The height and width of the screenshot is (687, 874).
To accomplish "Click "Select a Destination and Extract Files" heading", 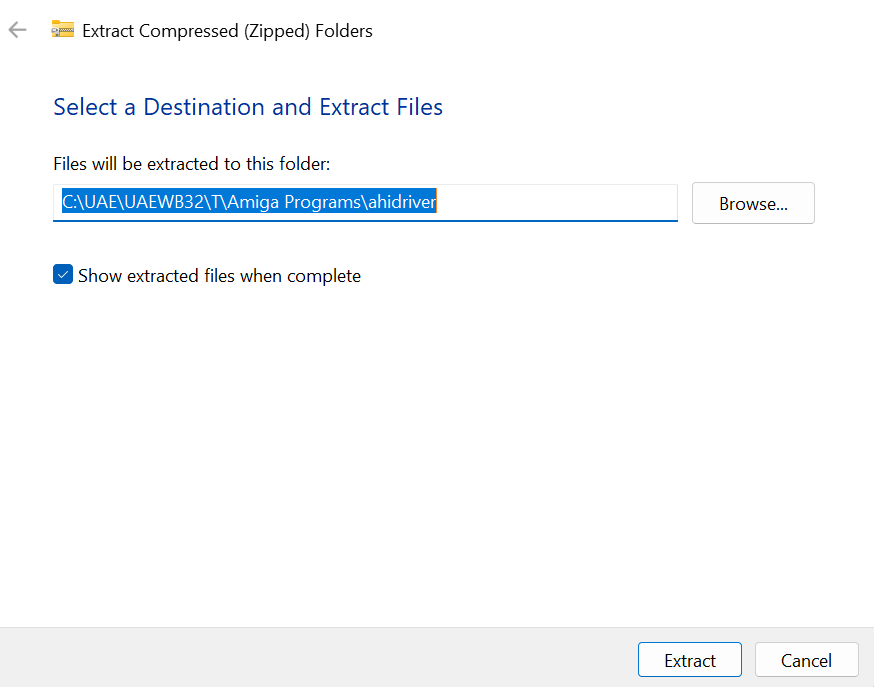I will [x=248, y=107].
